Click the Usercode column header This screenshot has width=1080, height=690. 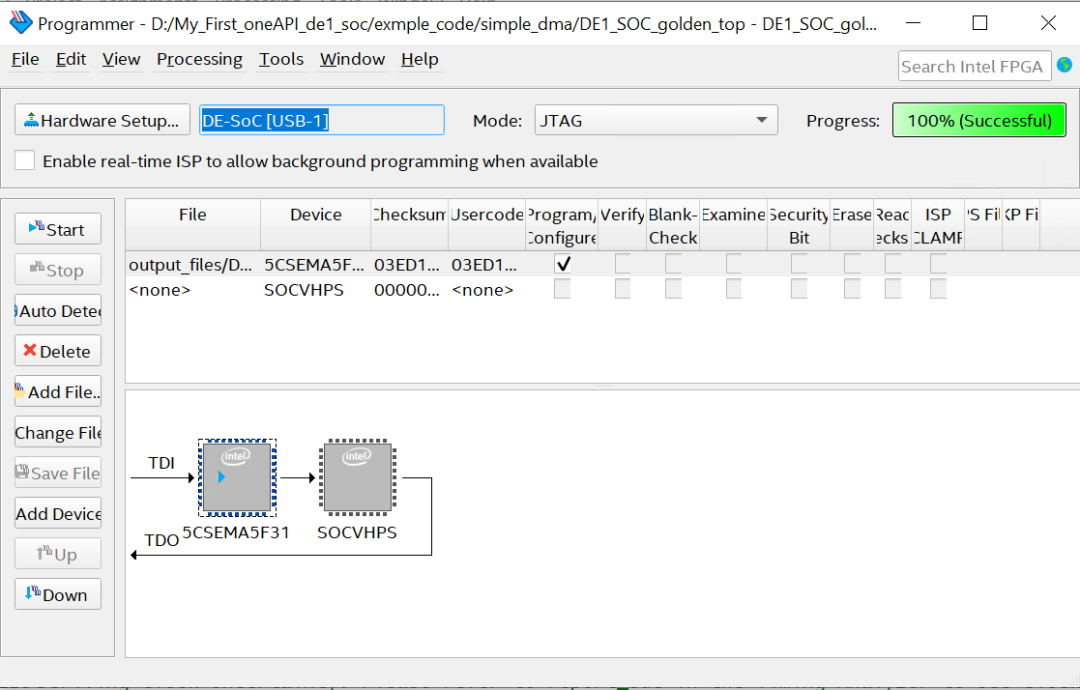(x=487, y=225)
